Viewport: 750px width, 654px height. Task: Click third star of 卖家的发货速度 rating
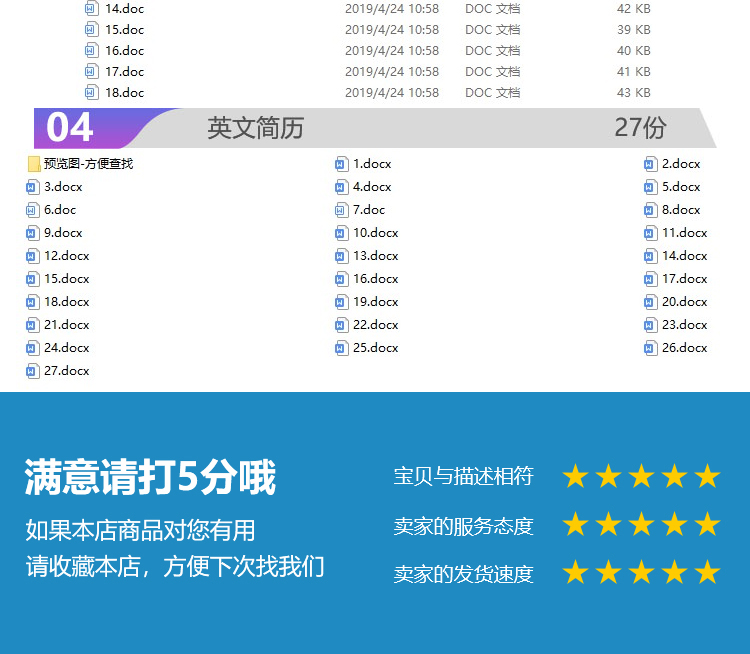[641, 572]
